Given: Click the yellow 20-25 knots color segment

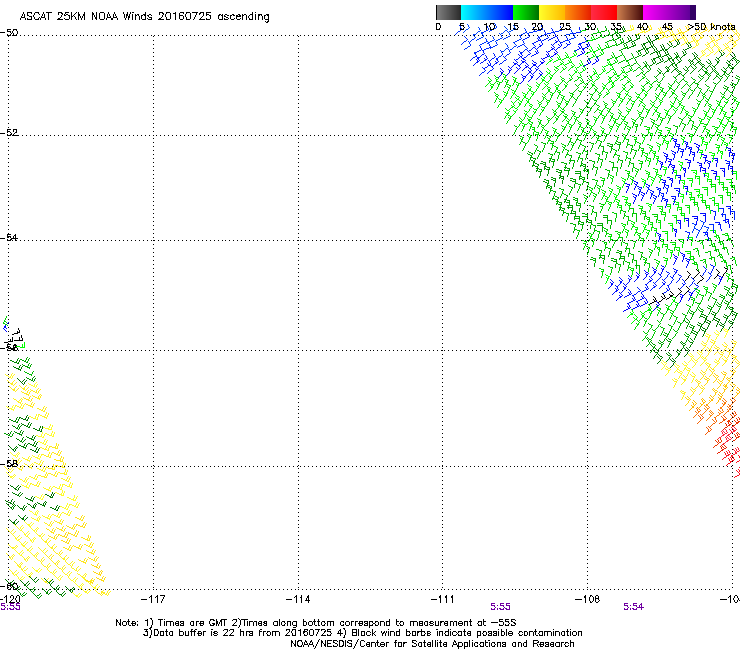Looking at the screenshot, I should point(552,12).
